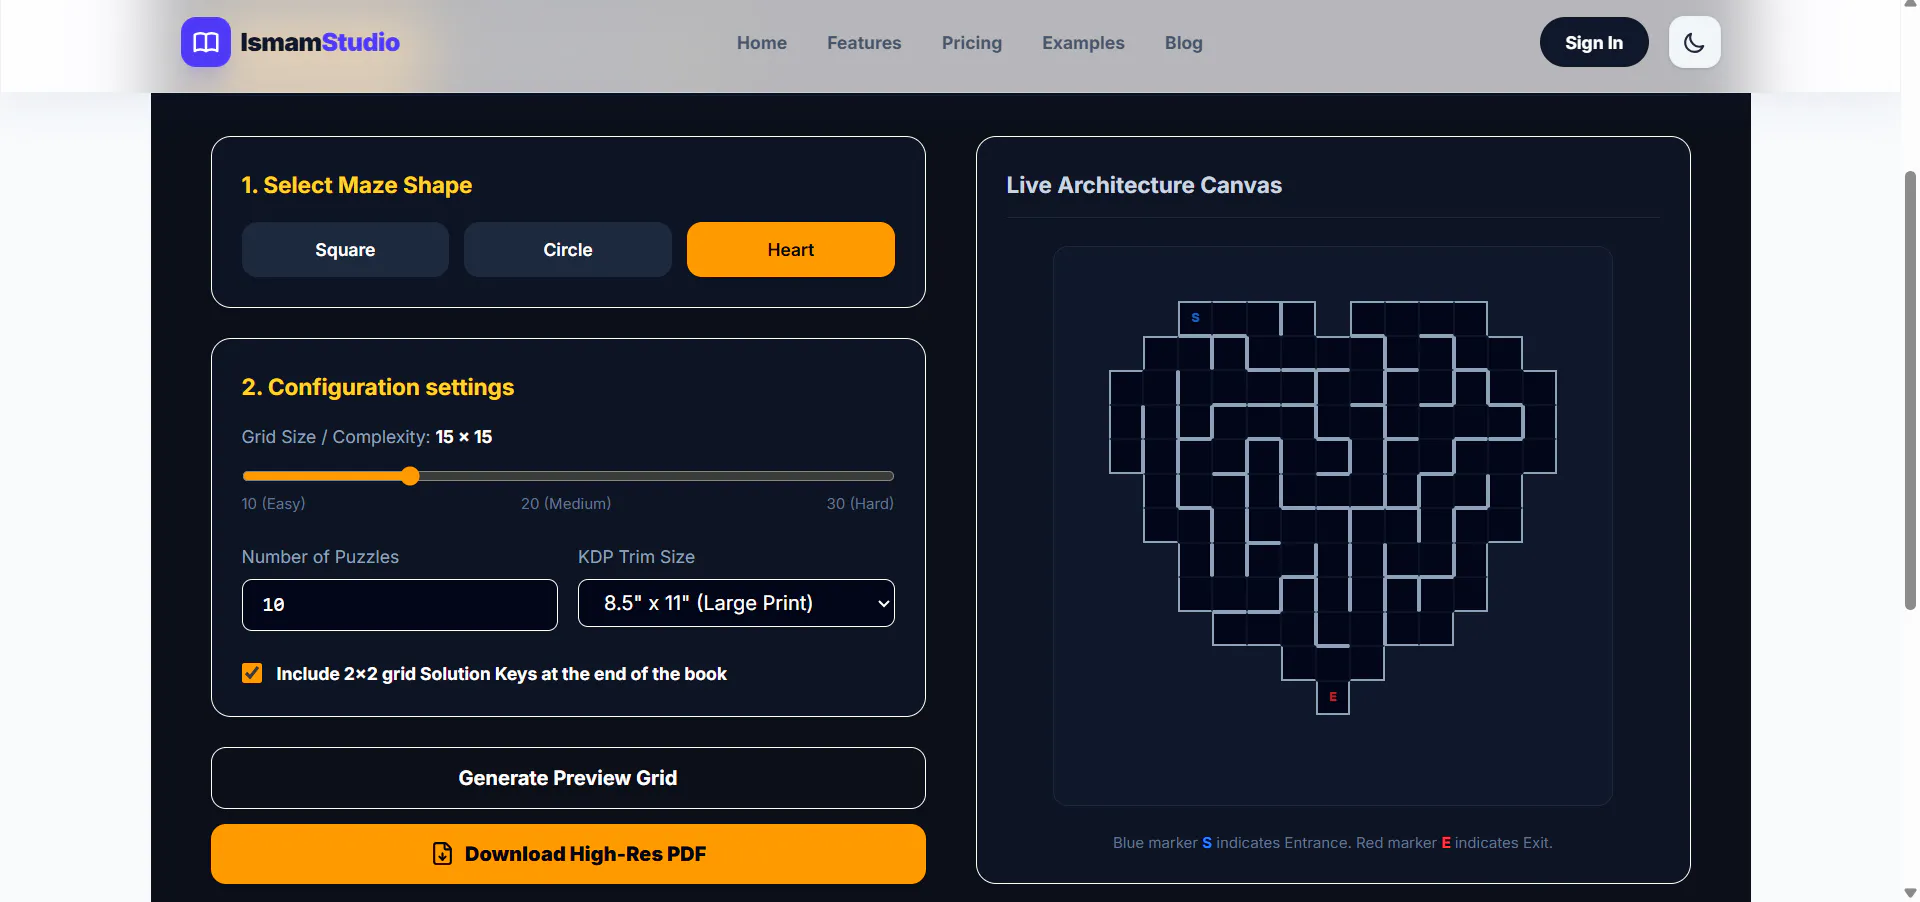Click the page vertical scrollbar thumb
The image size is (1920, 902).
click(1910, 390)
